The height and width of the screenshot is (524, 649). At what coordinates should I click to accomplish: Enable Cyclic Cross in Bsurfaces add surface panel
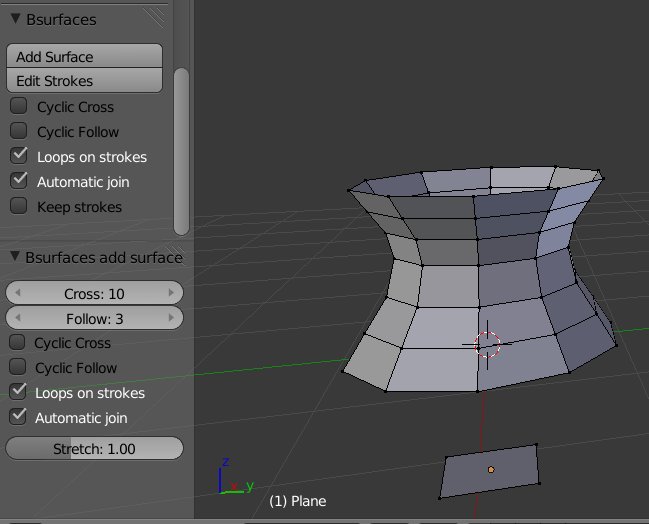click(17, 342)
